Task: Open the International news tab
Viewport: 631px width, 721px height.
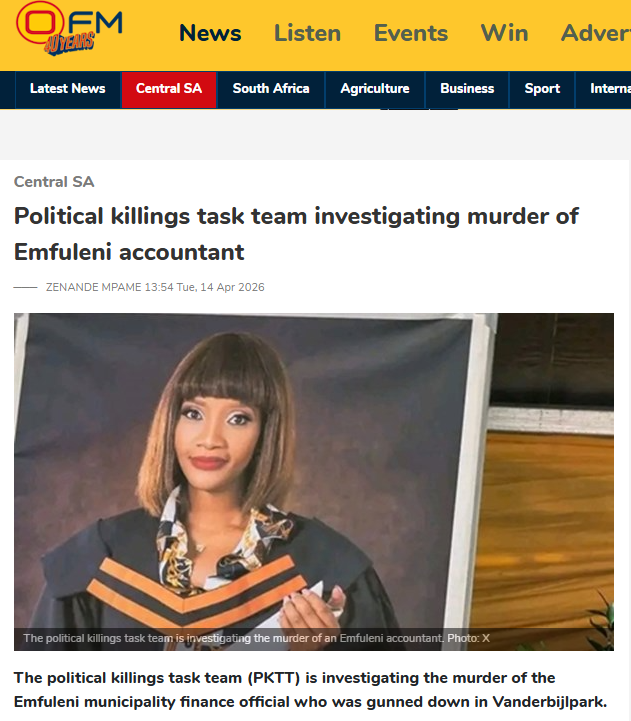Action: [x=604, y=89]
